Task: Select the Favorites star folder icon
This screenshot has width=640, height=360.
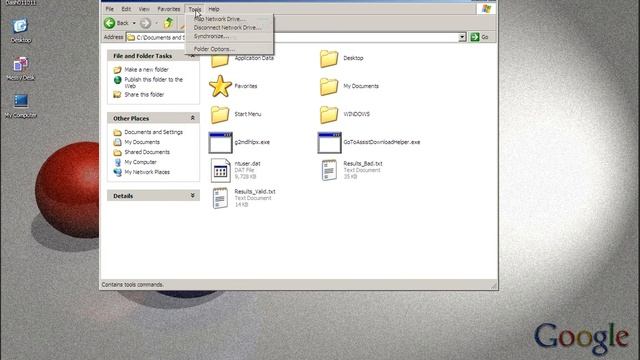Action: coord(220,86)
